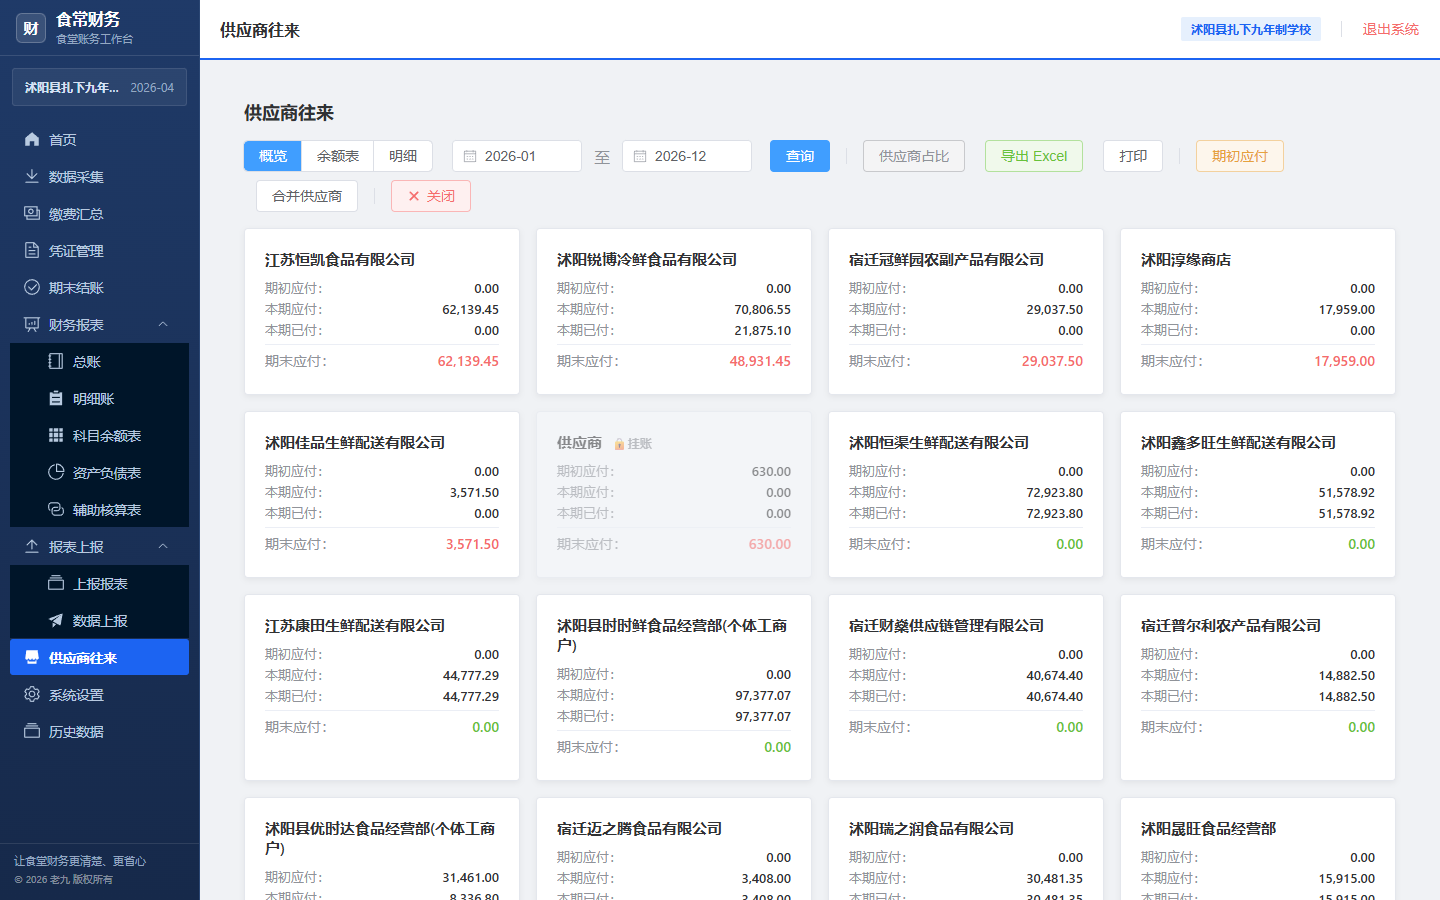Open 历史数据 in the sidebar
The image size is (1440, 900).
(x=99, y=732)
